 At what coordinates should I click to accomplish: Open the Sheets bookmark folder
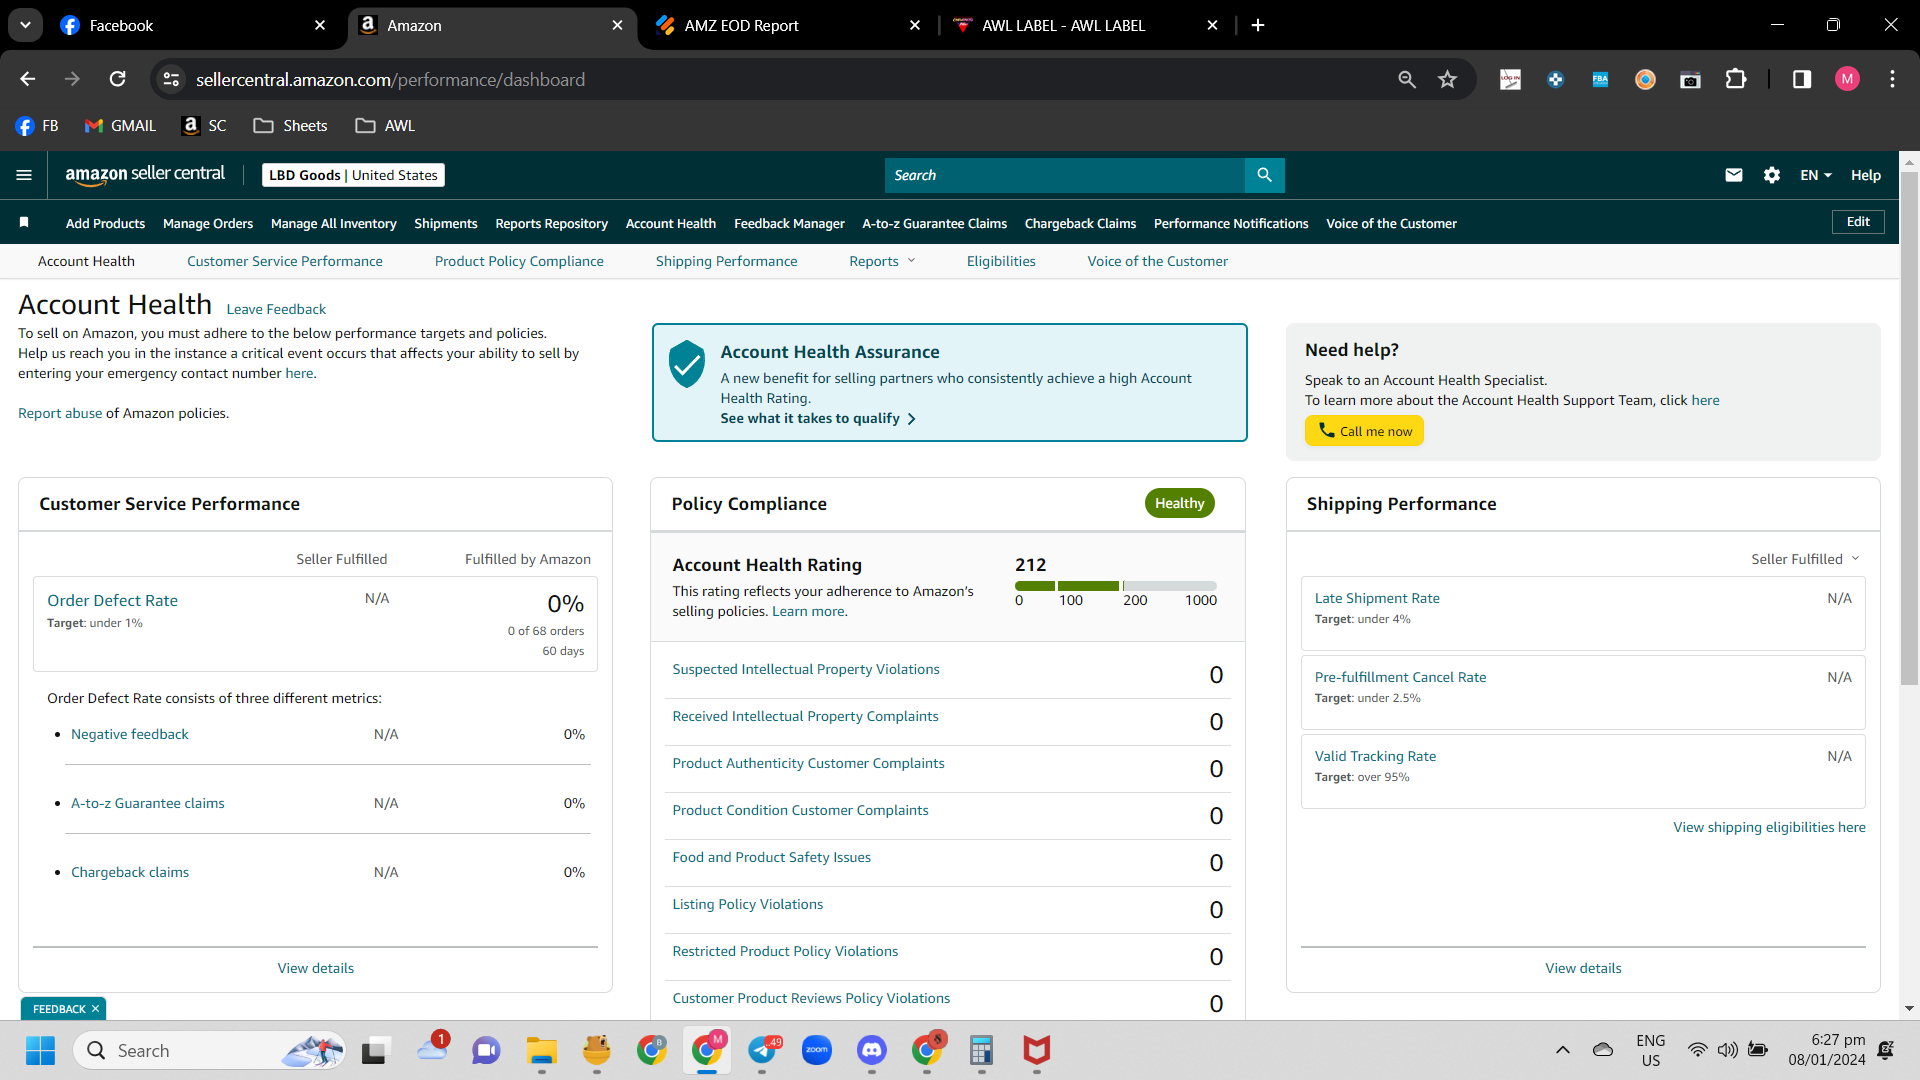point(290,126)
